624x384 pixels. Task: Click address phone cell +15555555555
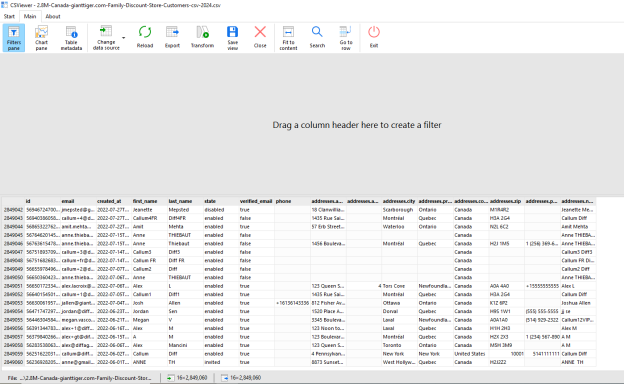click(542, 286)
